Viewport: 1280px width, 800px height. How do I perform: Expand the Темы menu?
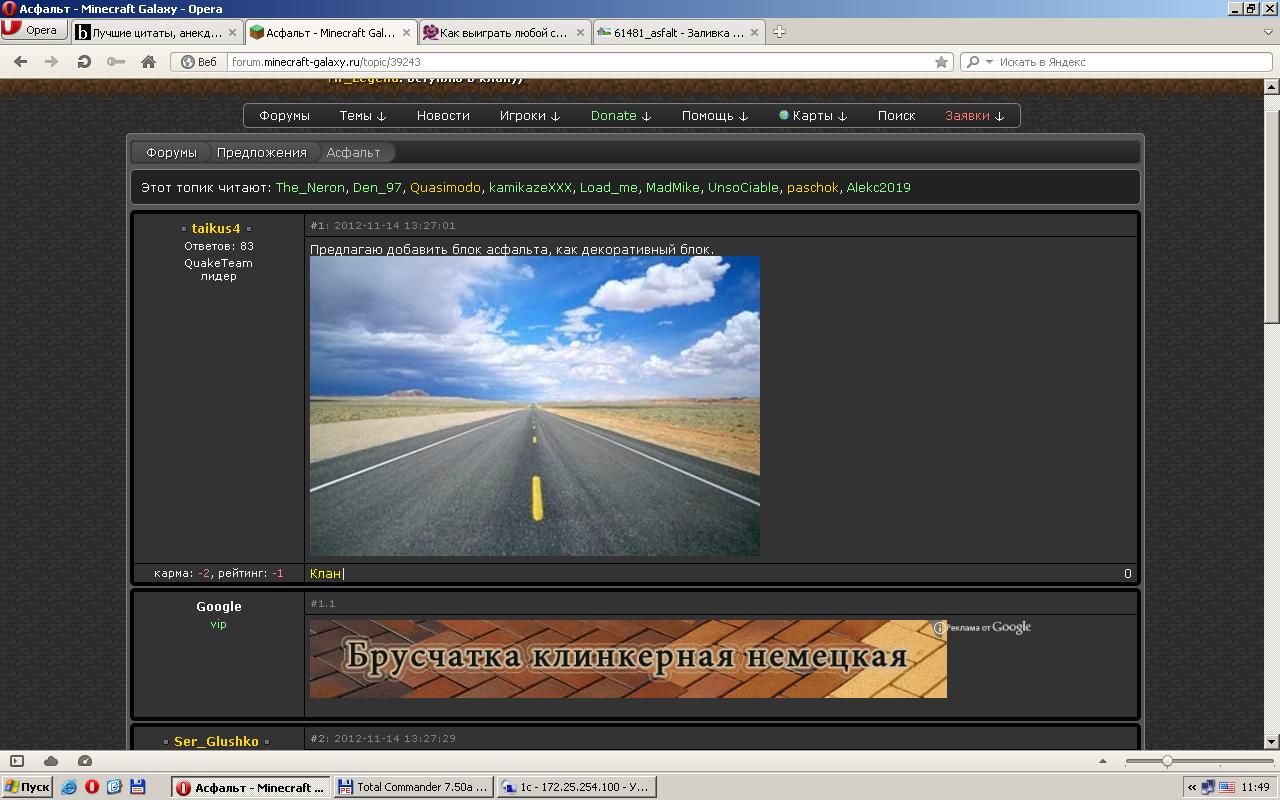tap(362, 115)
